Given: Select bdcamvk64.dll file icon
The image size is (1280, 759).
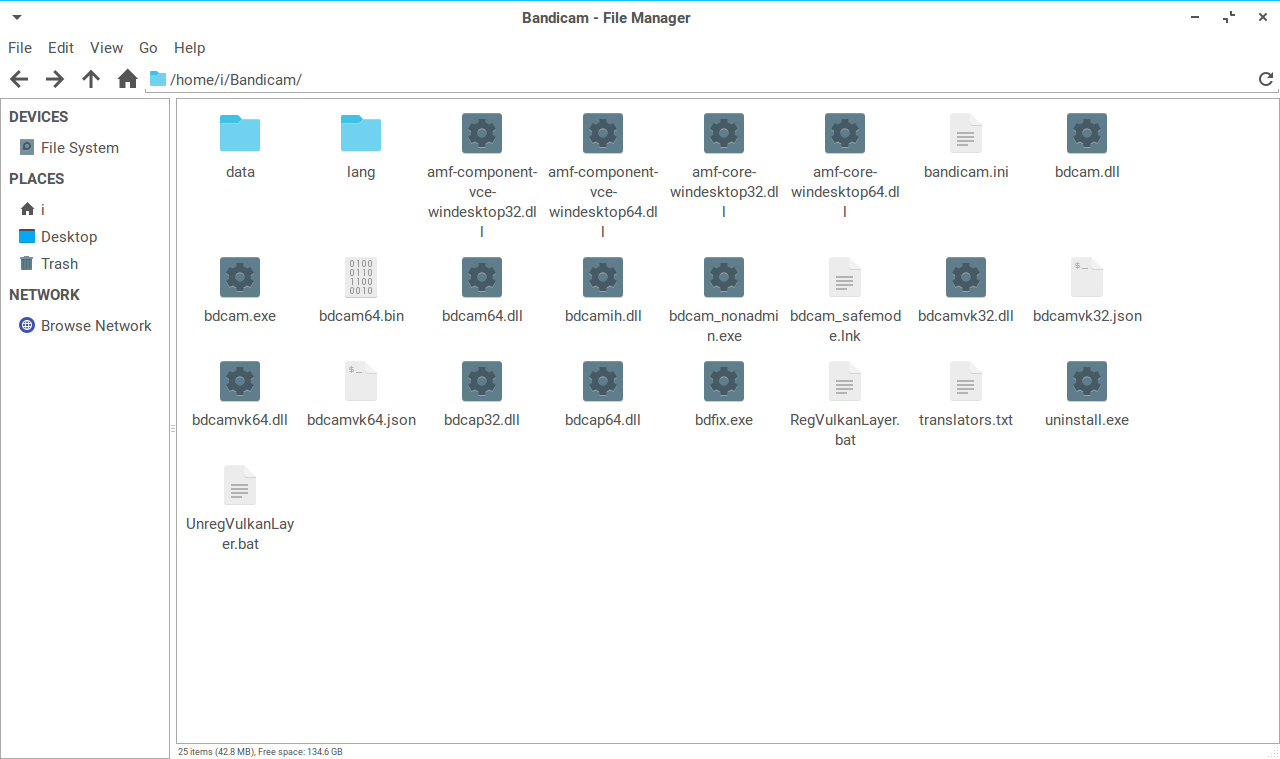Looking at the screenshot, I should (240, 381).
